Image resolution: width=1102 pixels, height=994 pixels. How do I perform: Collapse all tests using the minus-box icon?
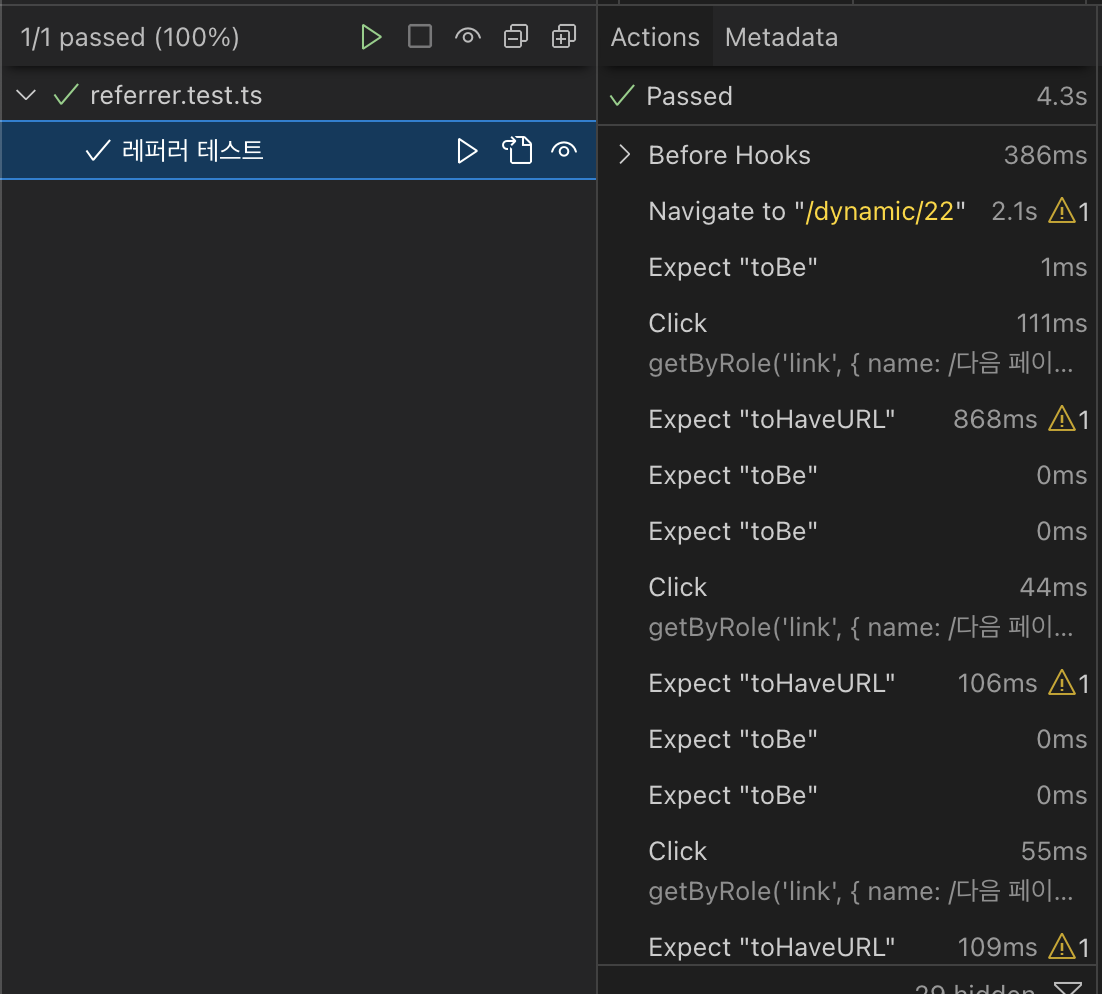[x=516, y=38]
